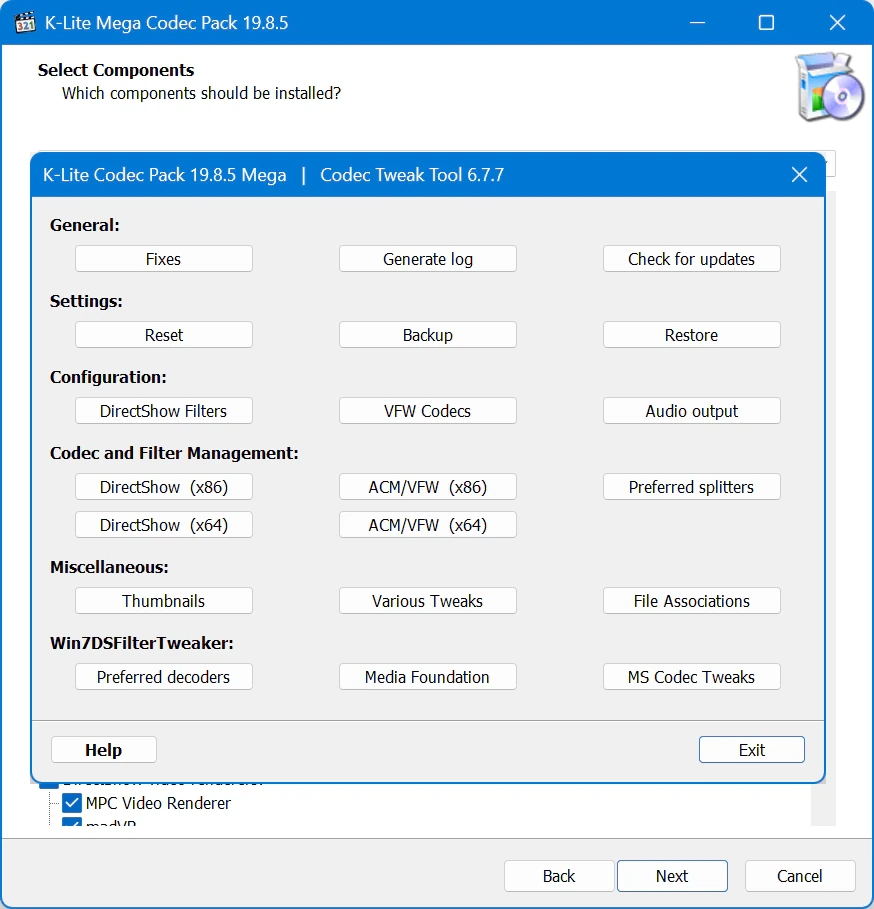Screen dimensions: 874x909
Task: Click the Help button
Action: point(104,750)
